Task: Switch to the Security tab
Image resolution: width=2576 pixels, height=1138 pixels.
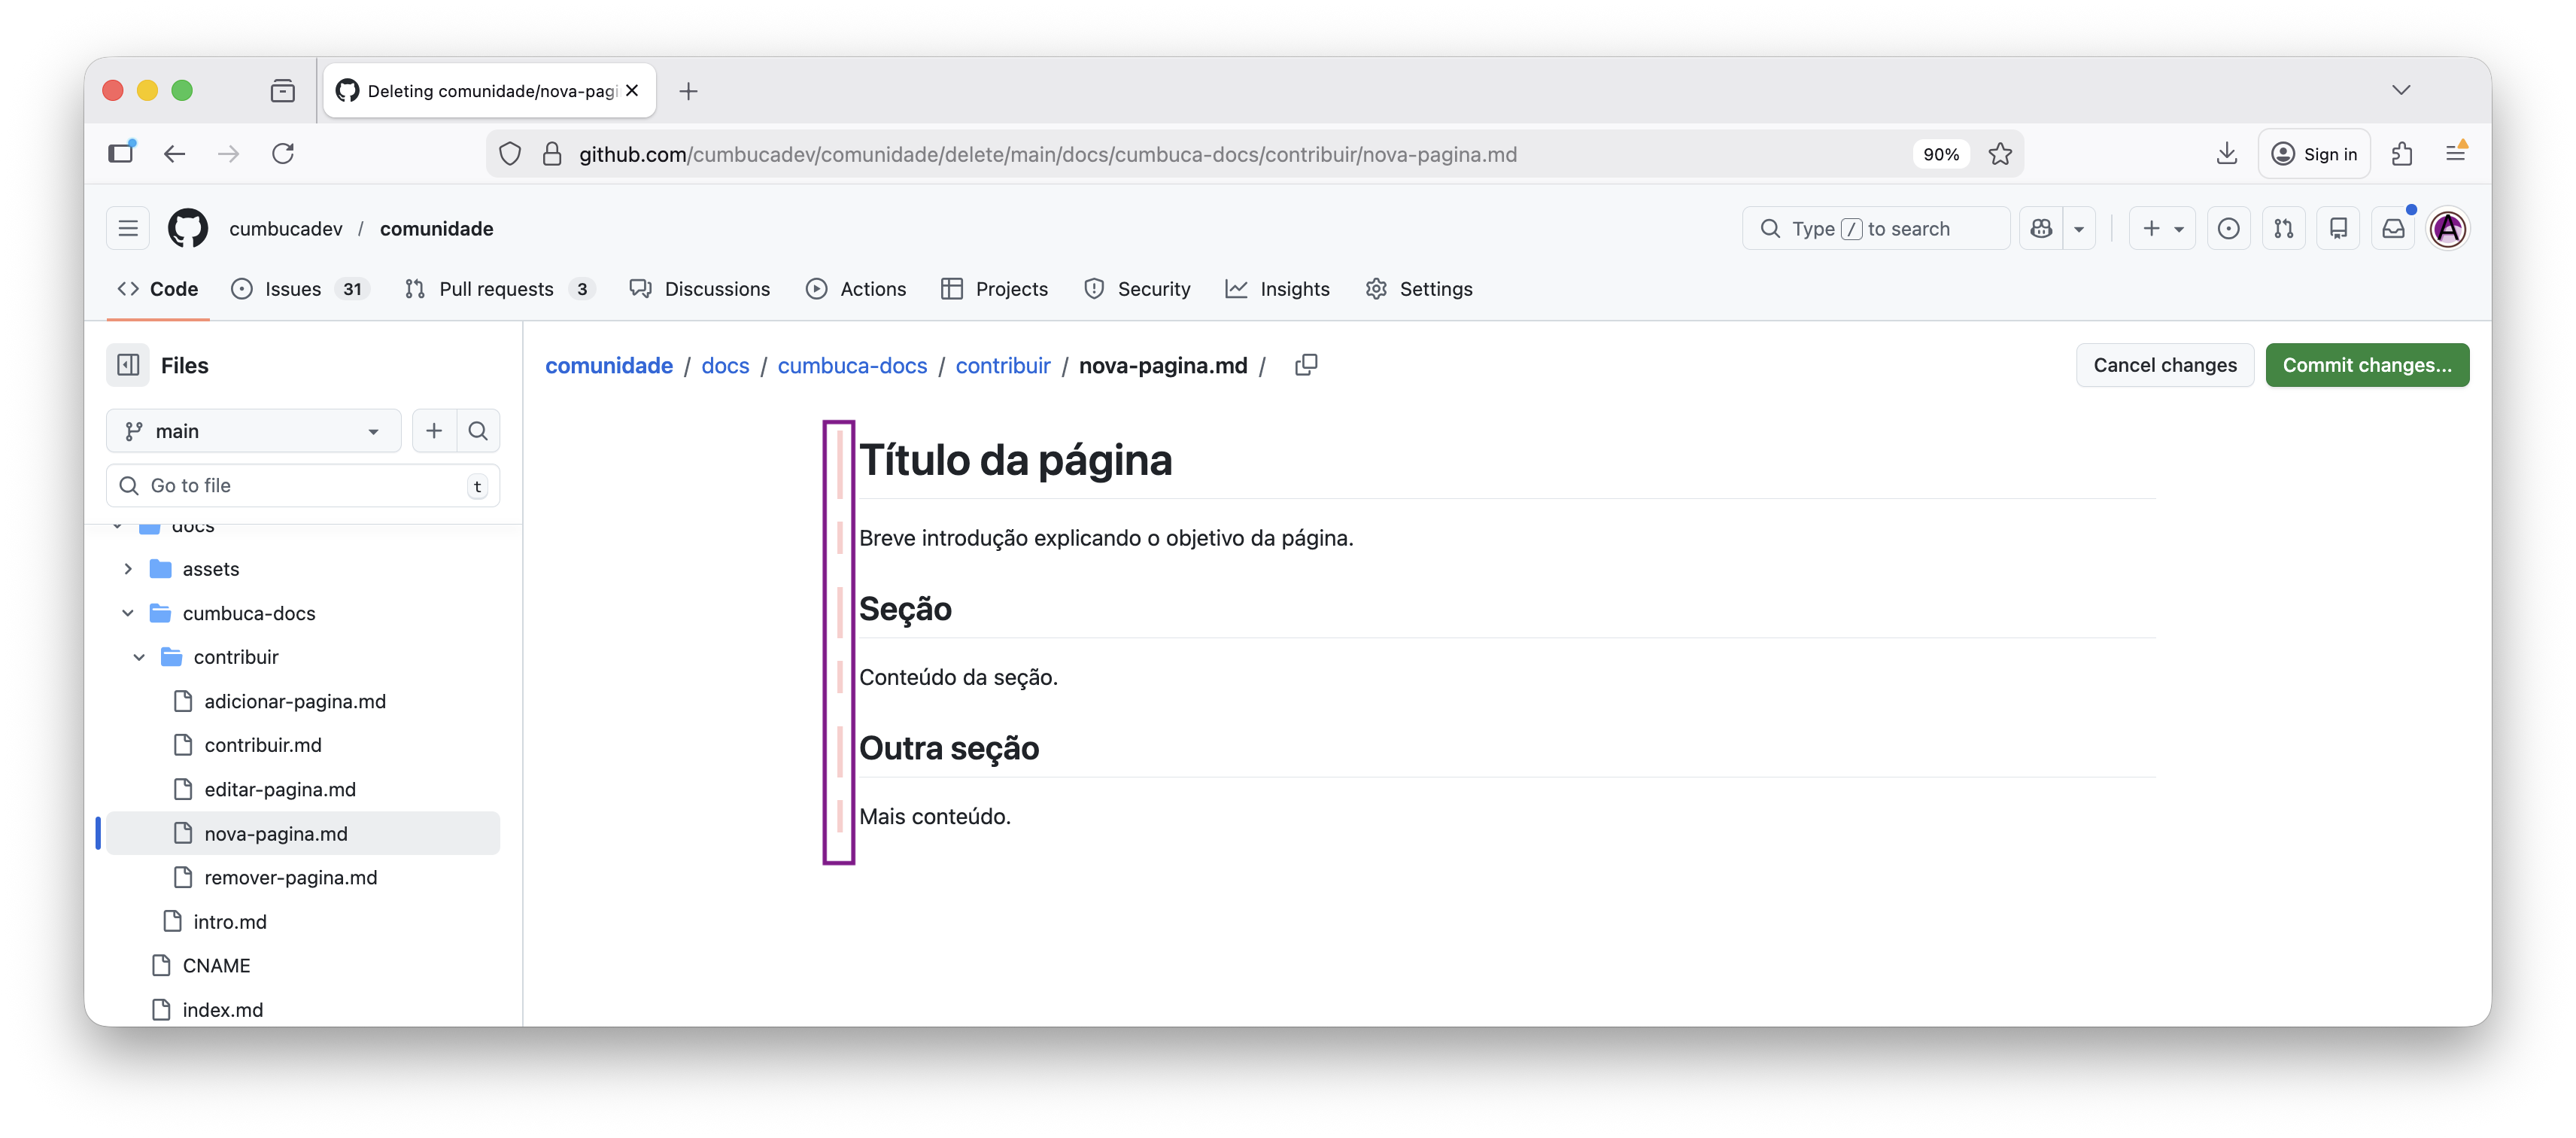Action: pyautogui.click(x=1137, y=288)
